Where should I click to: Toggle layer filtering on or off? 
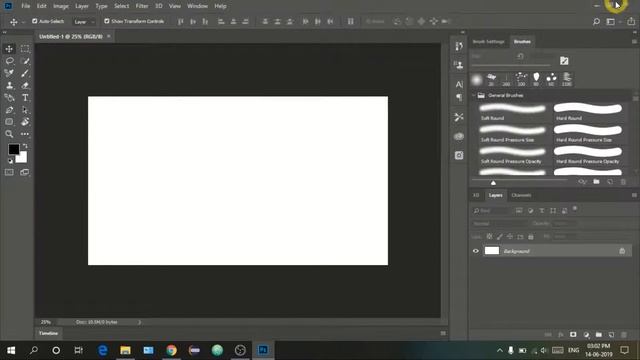pyautogui.click(x=575, y=209)
